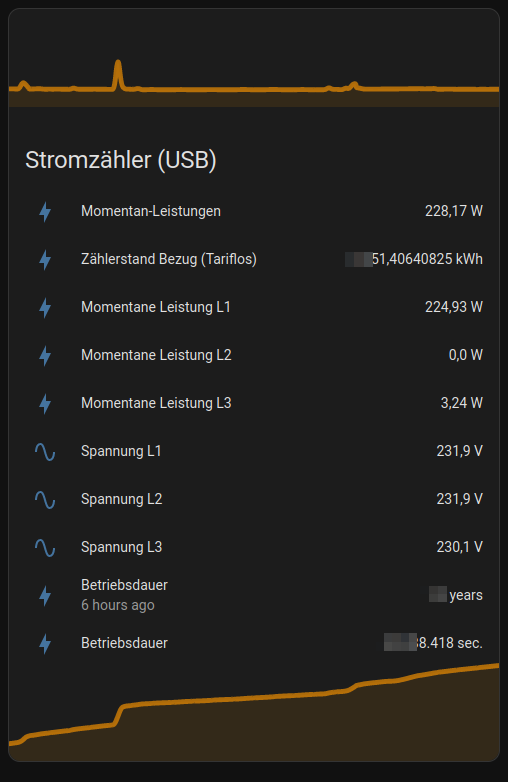The width and height of the screenshot is (508, 782).
Task: Click the rising orange graph at the card bottom
Action: coord(254,711)
